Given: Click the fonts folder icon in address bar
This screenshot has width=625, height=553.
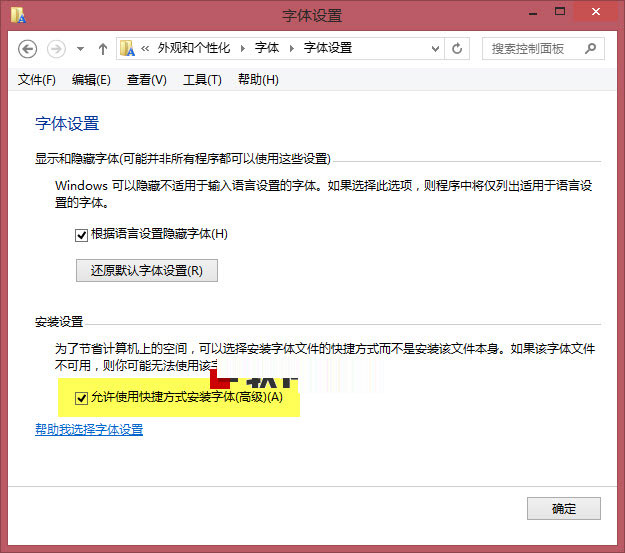Looking at the screenshot, I should coord(128,48).
